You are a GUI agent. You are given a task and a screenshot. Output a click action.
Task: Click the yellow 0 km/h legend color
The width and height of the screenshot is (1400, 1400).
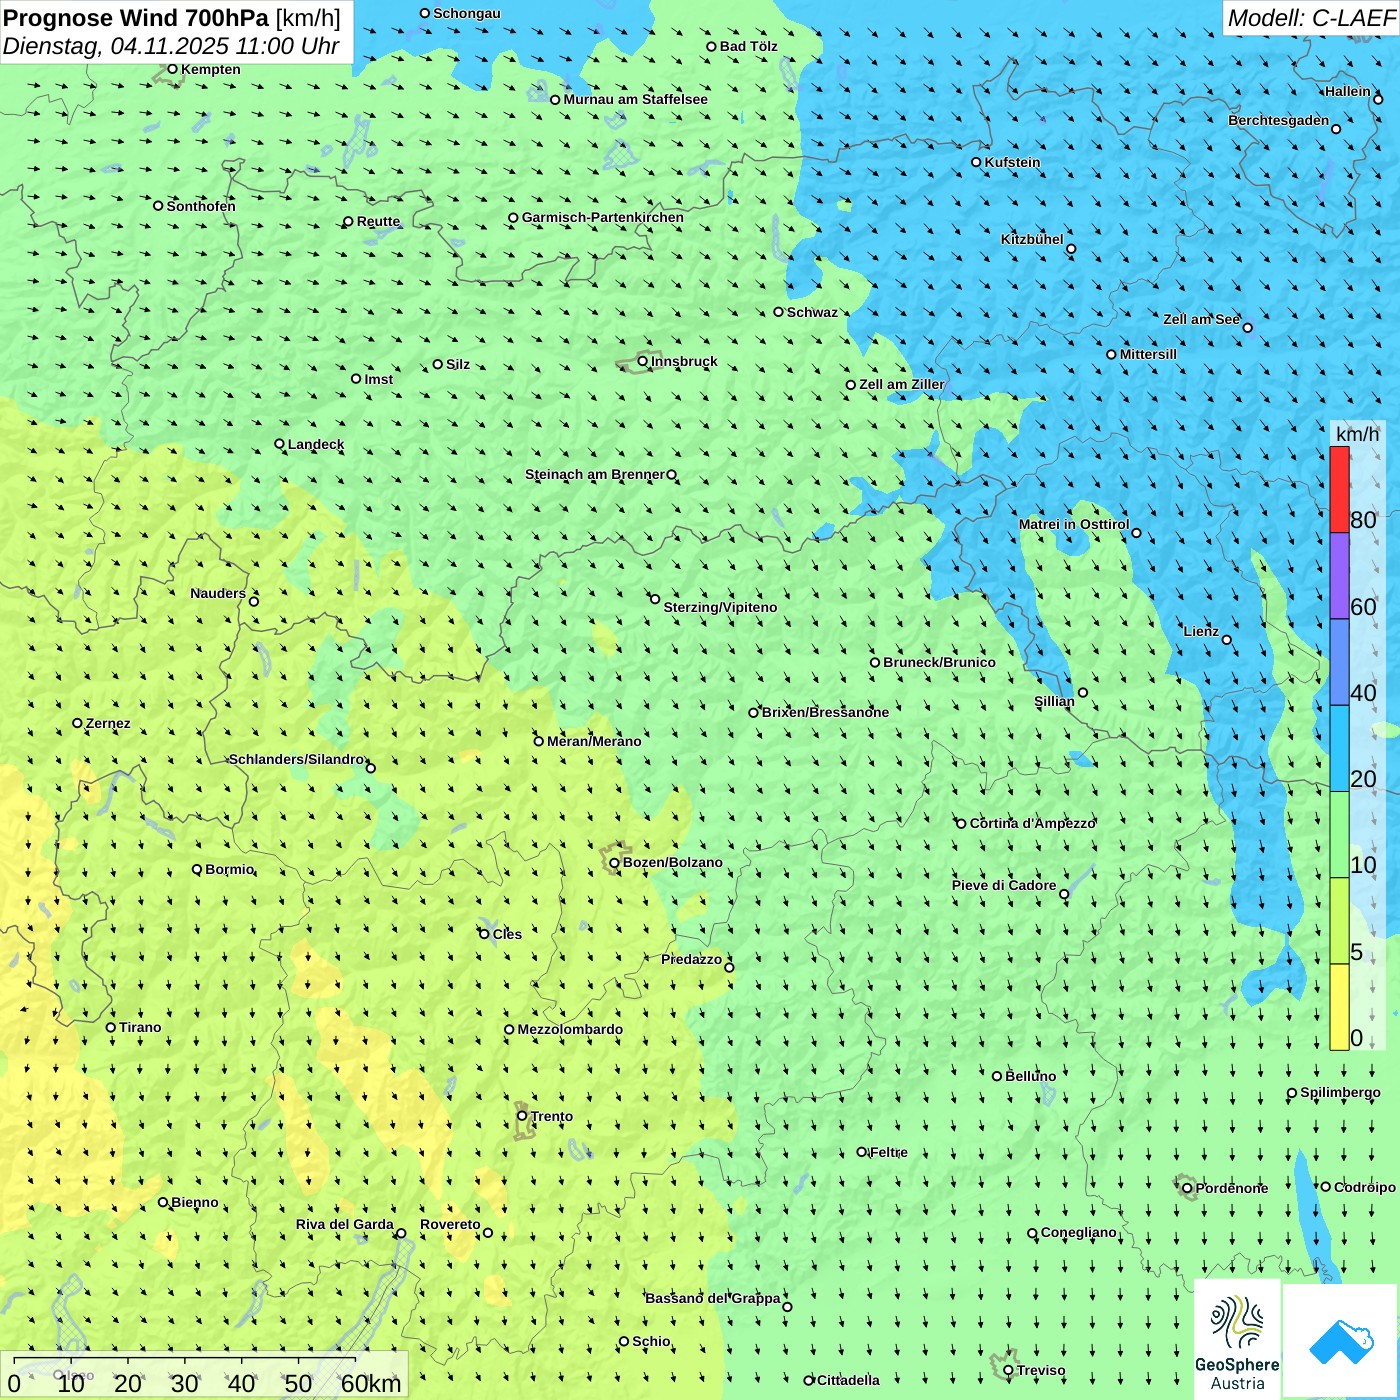[1339, 1007]
